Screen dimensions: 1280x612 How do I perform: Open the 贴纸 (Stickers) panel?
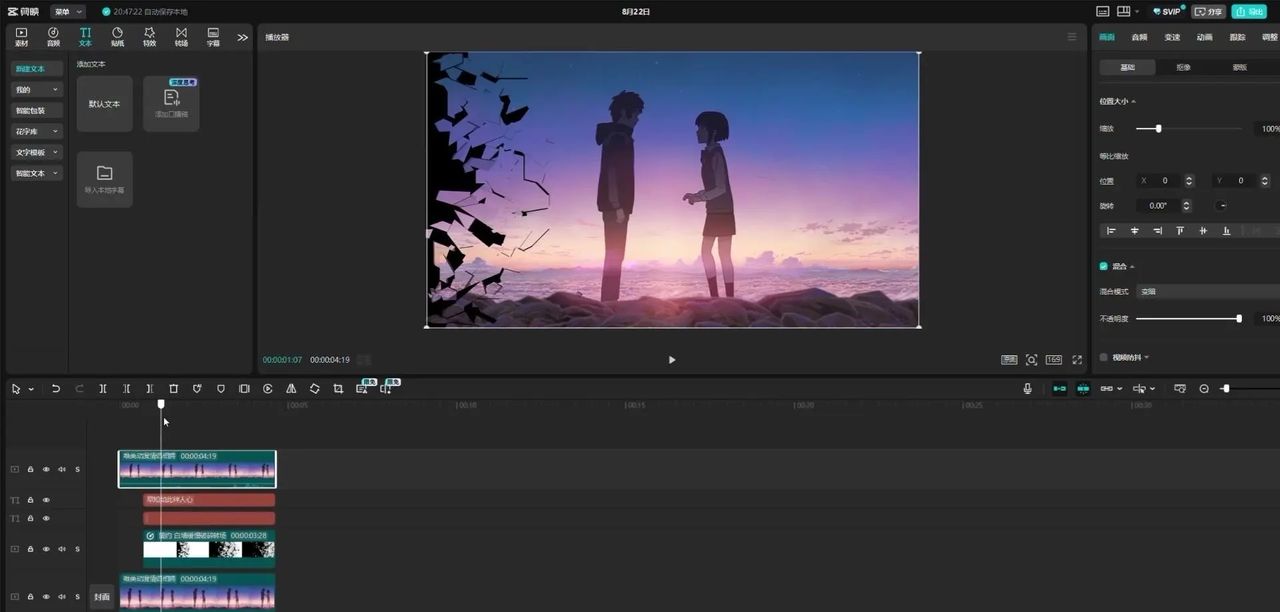coord(117,37)
